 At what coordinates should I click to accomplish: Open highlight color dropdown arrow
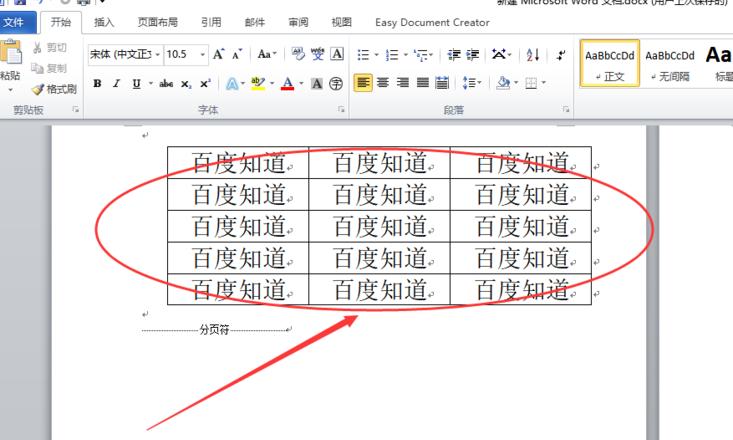[272, 84]
